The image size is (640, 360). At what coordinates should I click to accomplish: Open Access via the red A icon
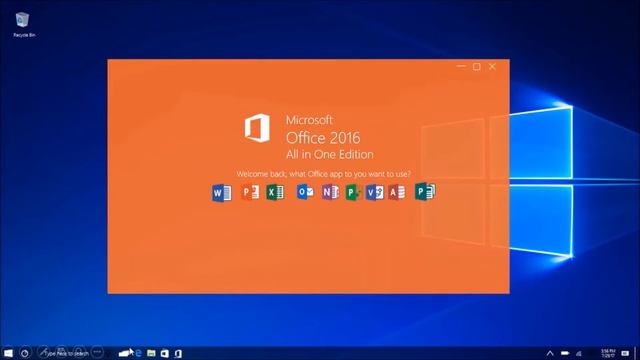[x=396, y=192]
